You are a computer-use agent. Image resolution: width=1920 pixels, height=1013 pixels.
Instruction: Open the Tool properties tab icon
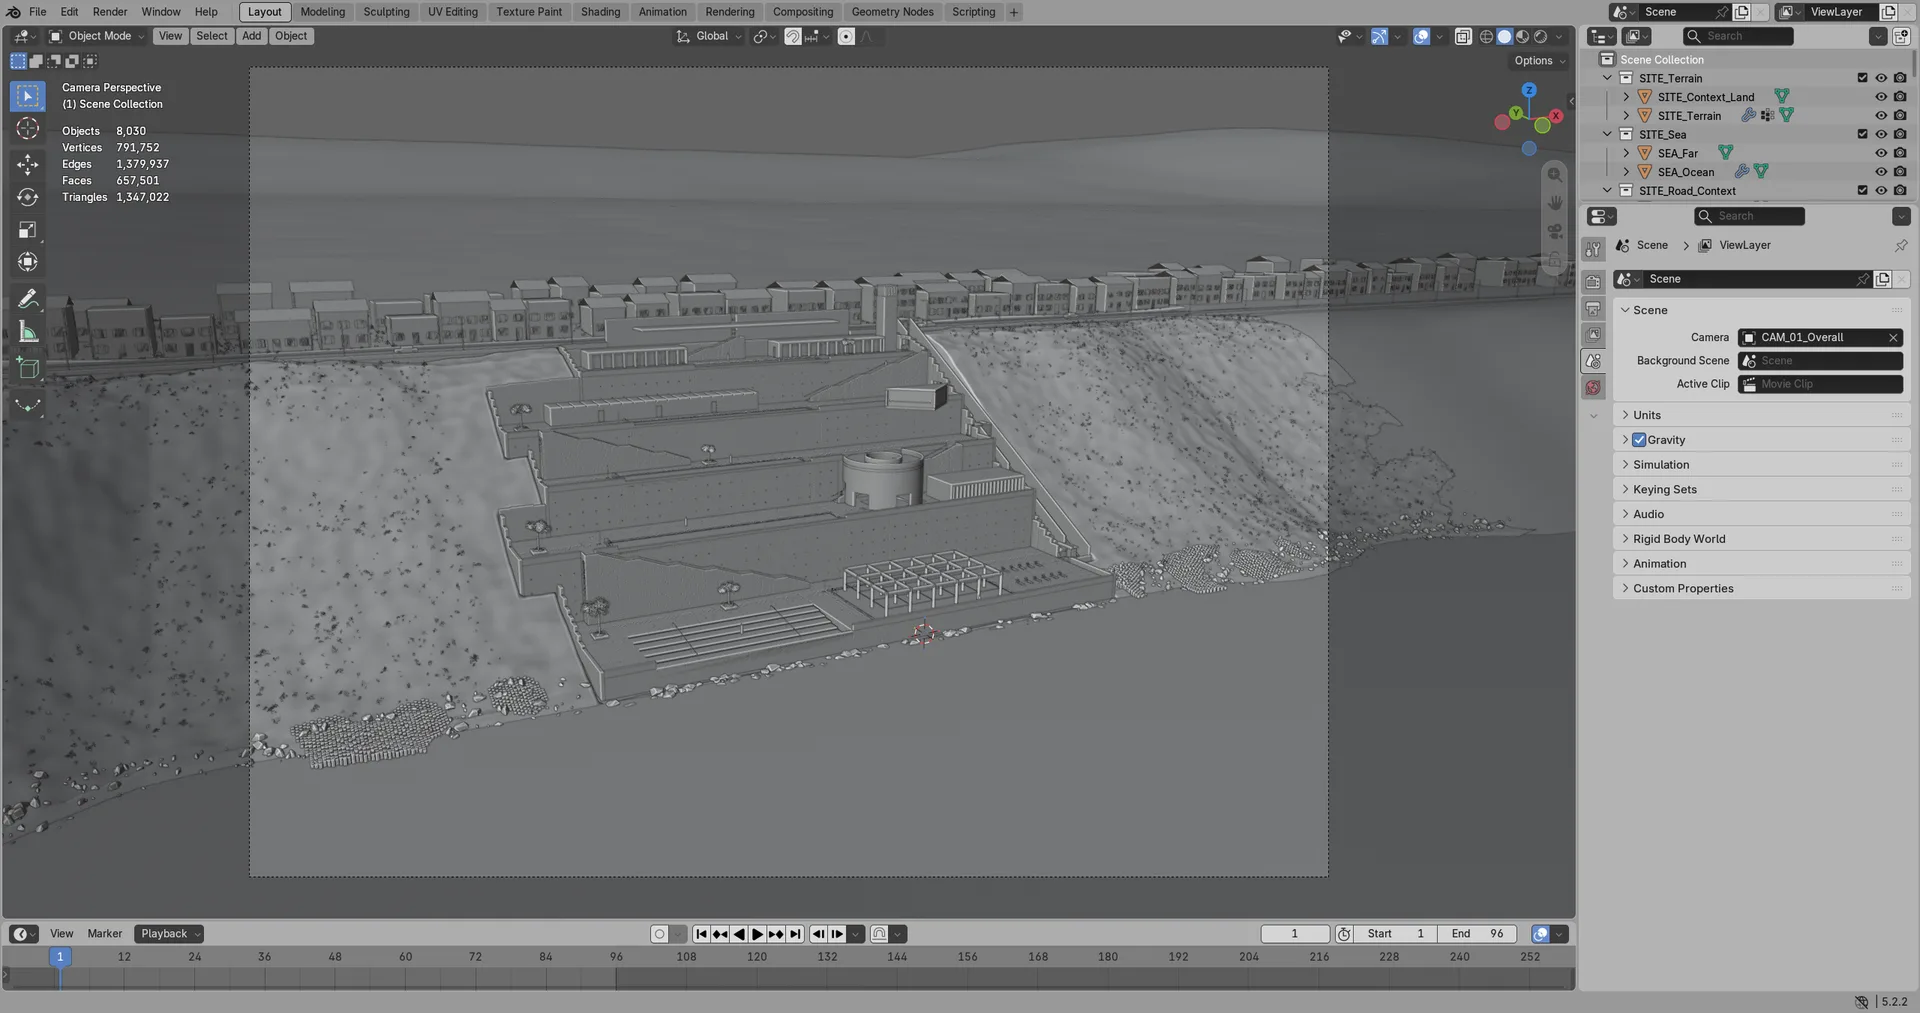[1594, 249]
